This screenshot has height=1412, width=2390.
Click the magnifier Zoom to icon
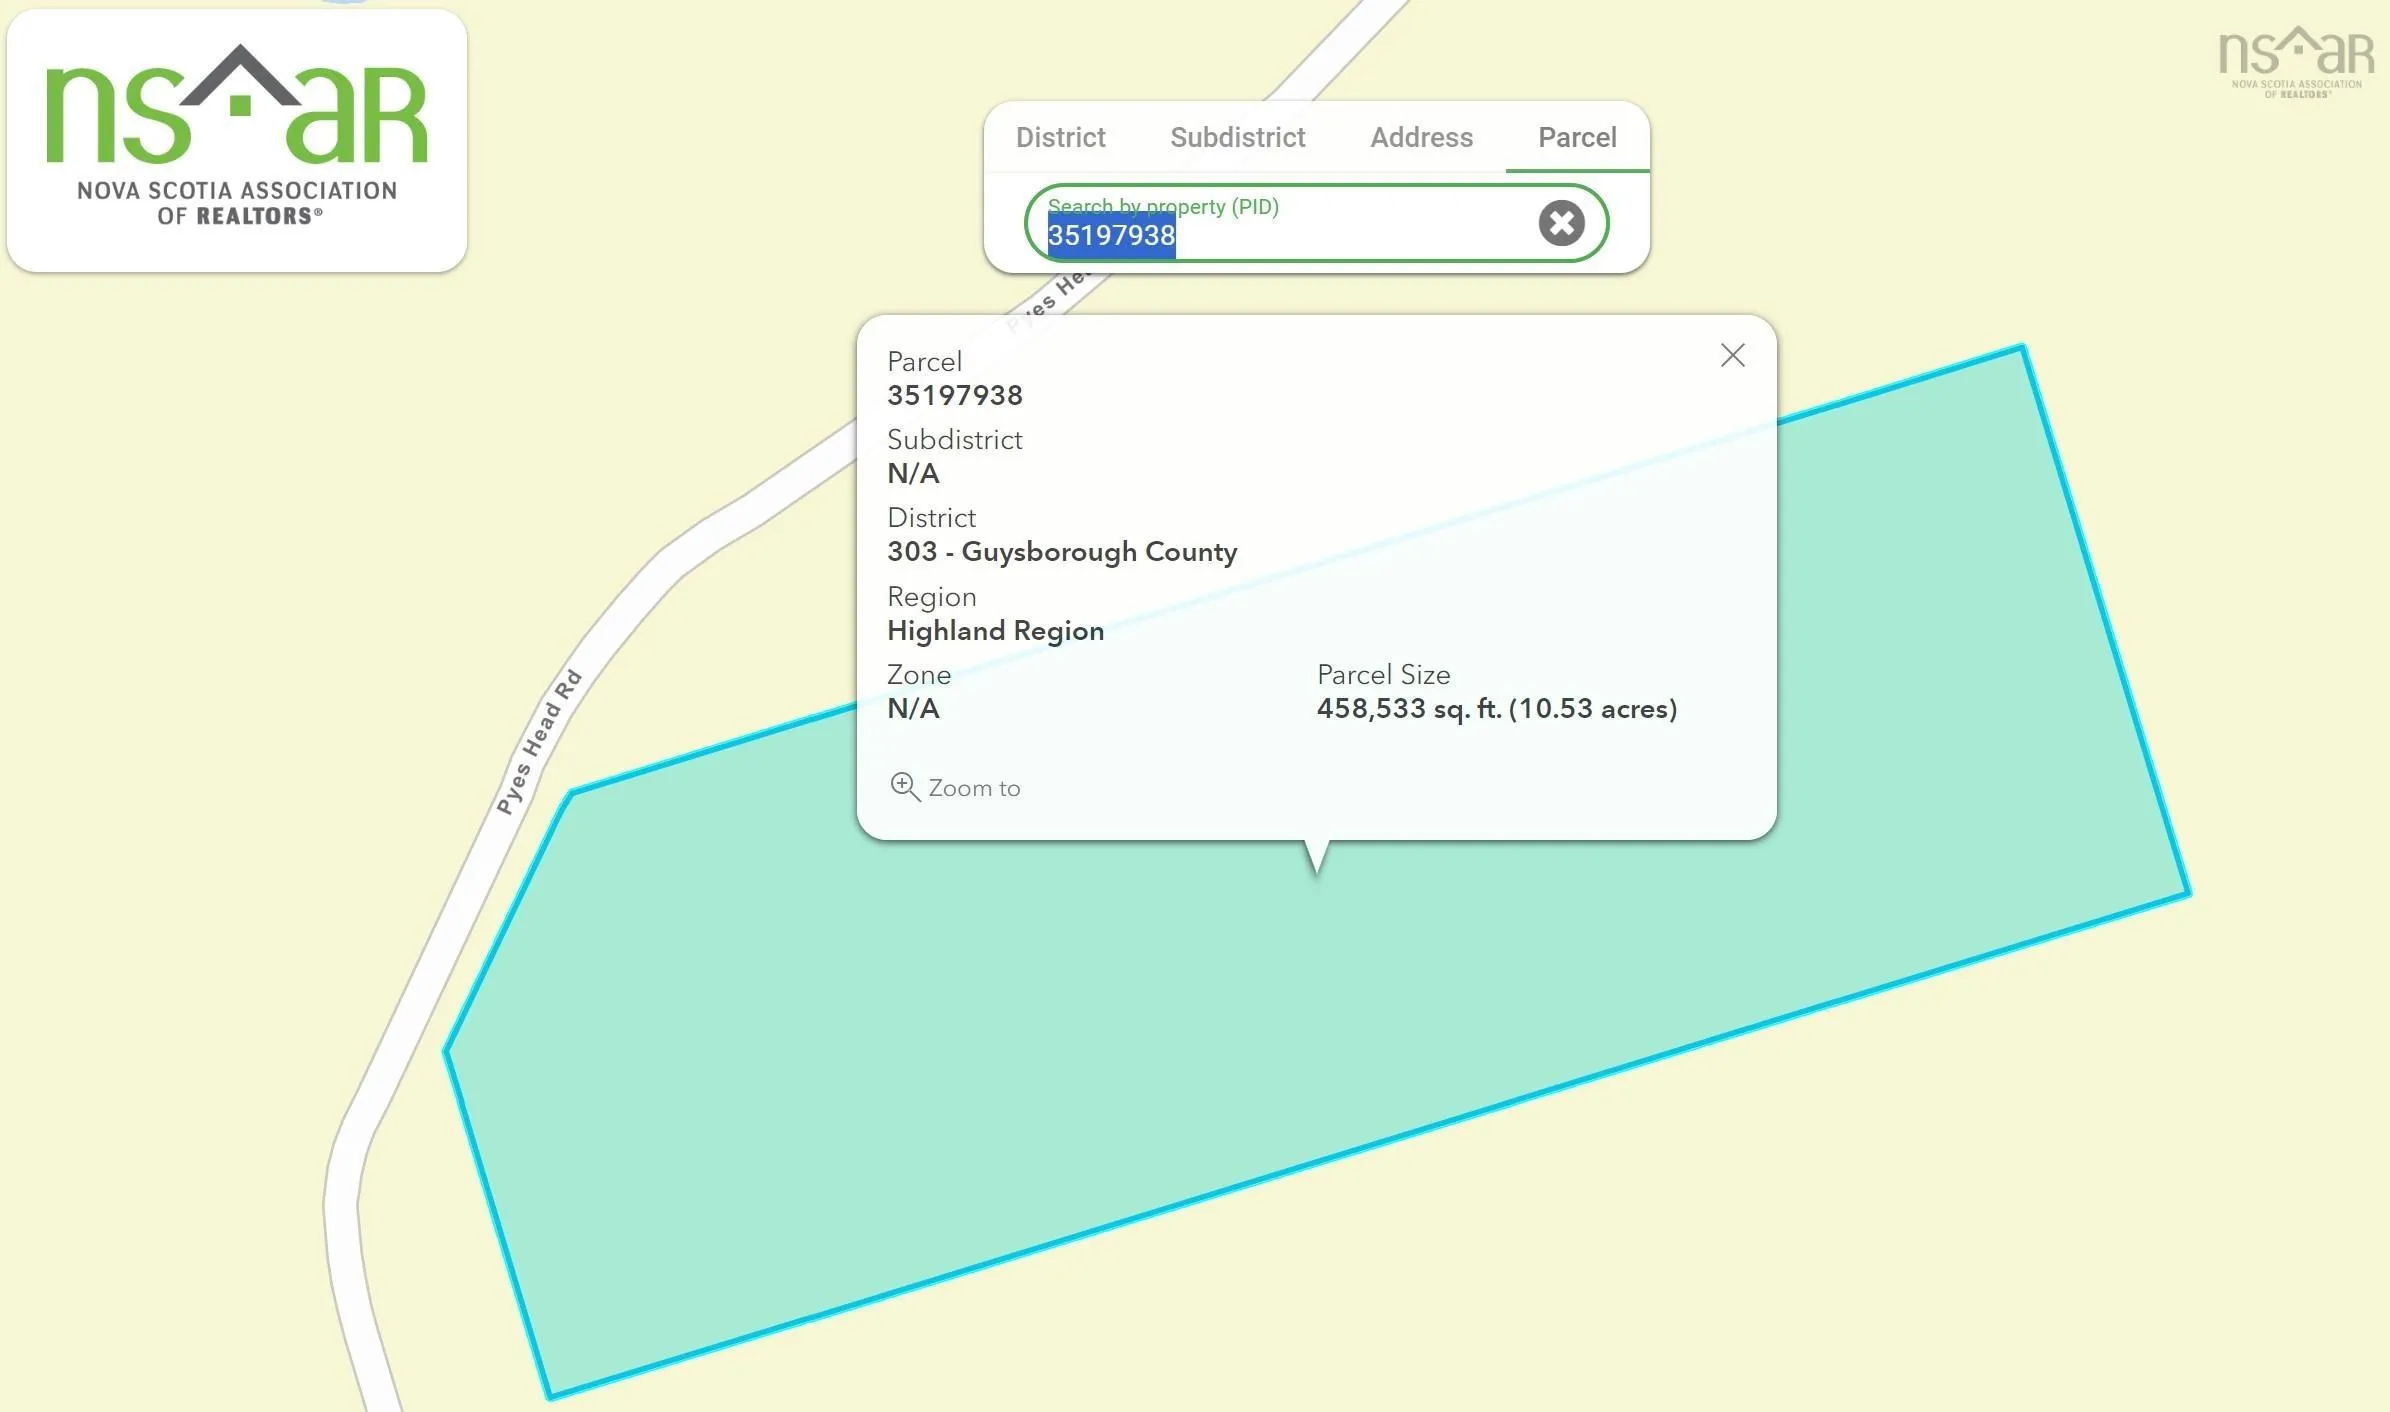coord(904,787)
